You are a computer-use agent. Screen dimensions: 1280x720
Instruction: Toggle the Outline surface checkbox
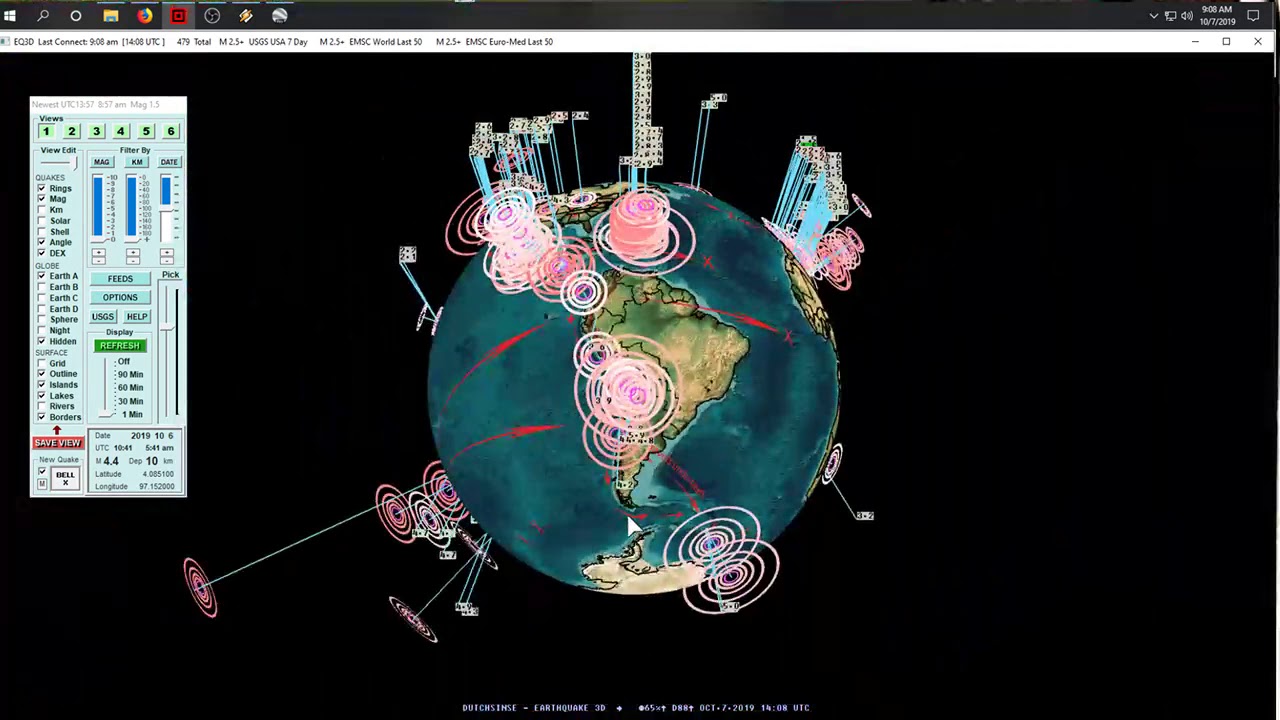coord(42,374)
